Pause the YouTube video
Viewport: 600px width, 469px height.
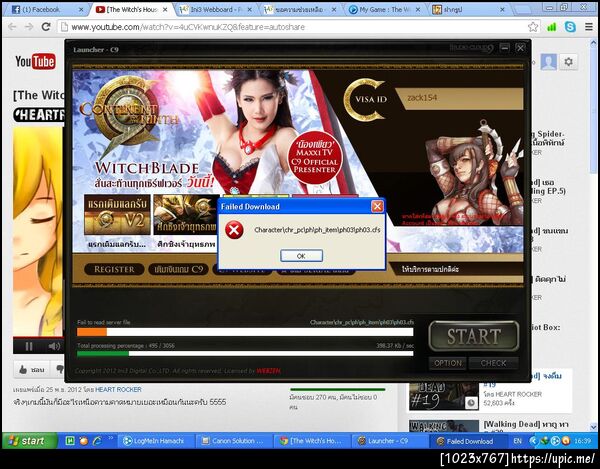tap(29, 346)
